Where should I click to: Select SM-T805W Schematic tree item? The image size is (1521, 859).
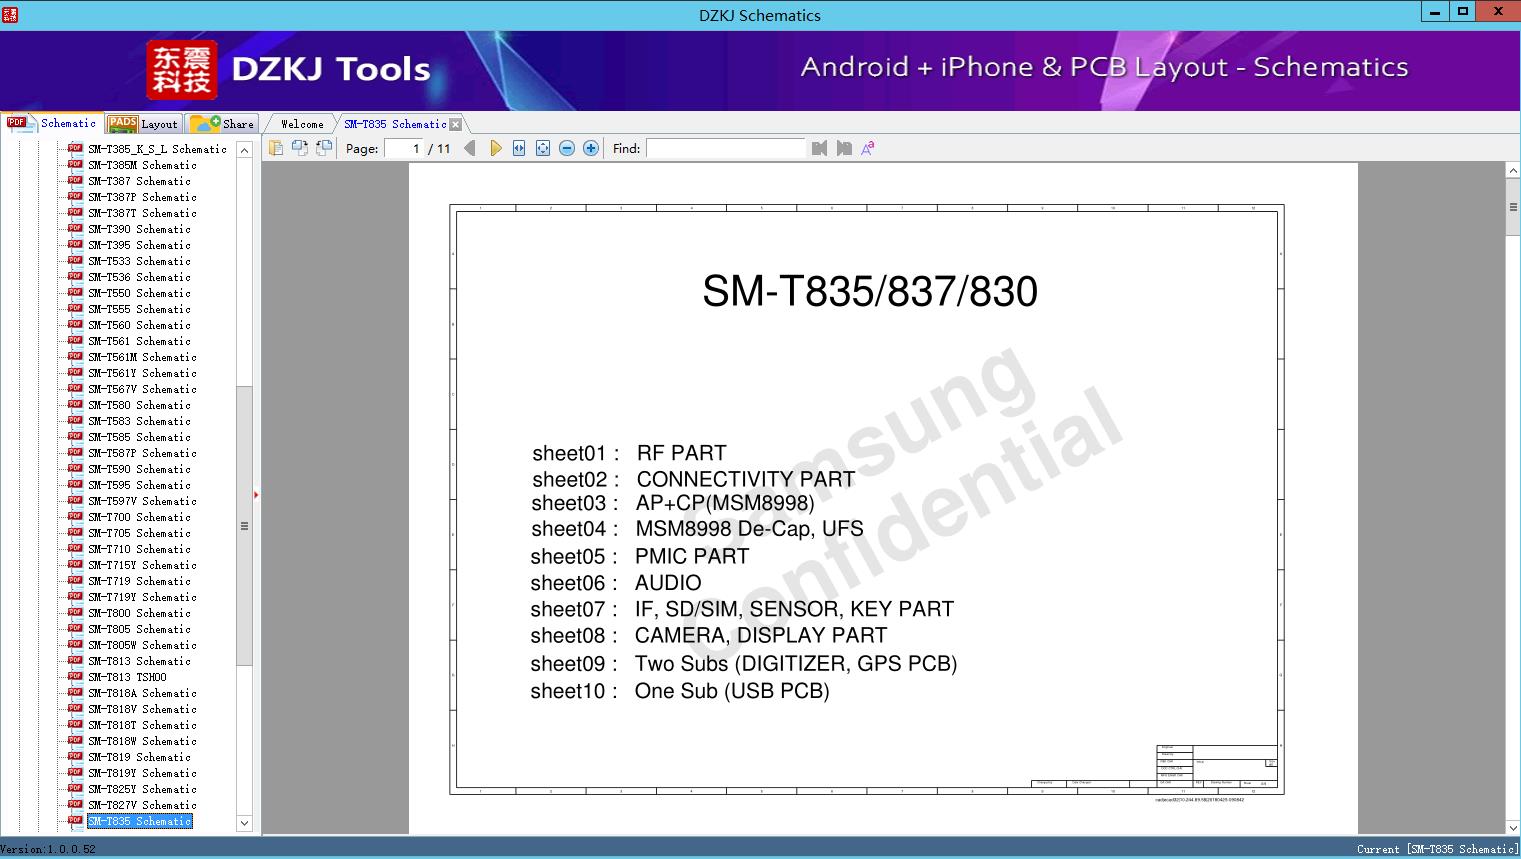tap(142, 645)
